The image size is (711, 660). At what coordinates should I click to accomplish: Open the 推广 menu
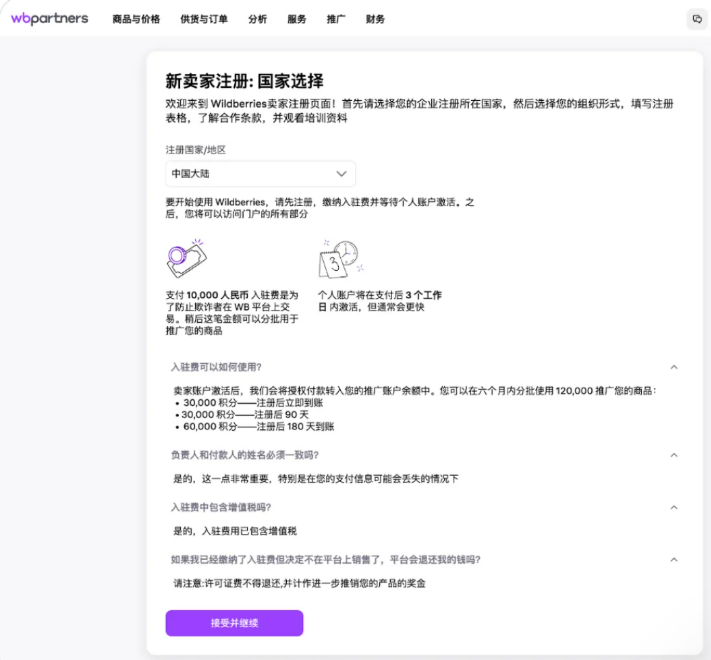coord(336,19)
